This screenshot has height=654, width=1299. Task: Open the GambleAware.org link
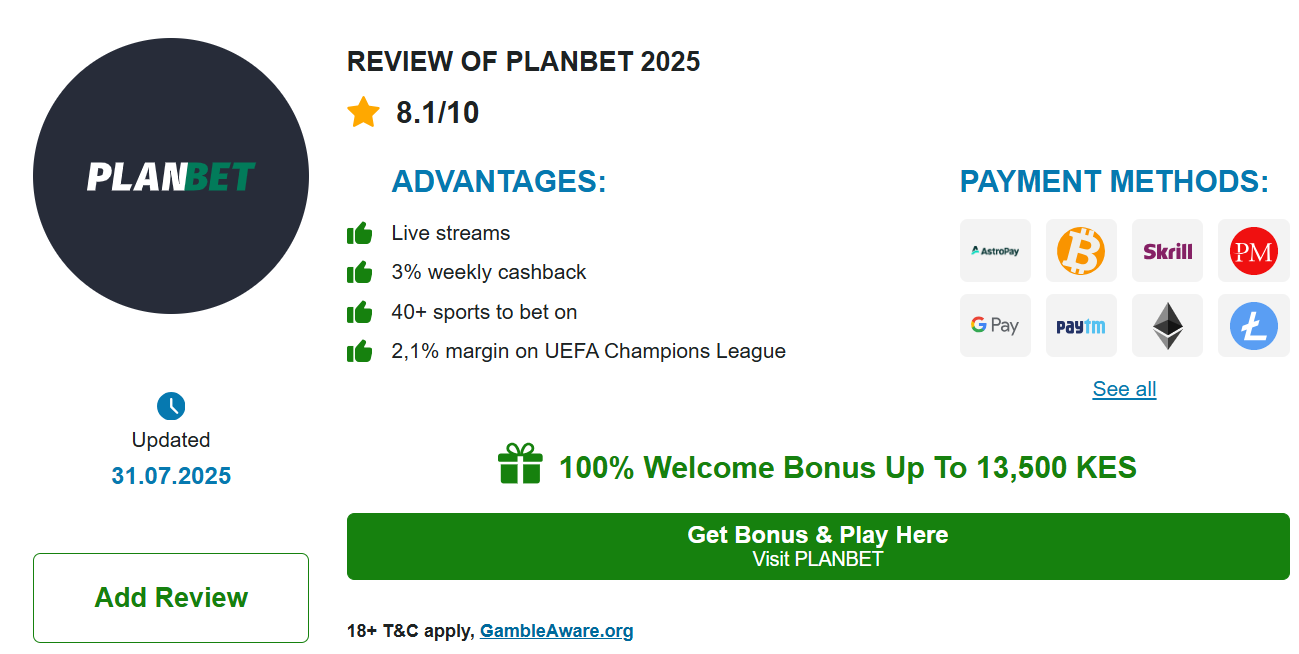[x=556, y=631]
